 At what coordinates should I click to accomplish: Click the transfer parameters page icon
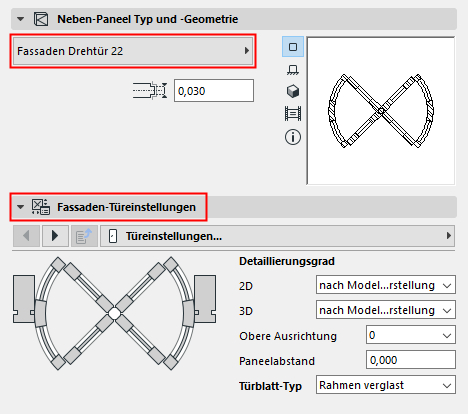pyautogui.click(x=84, y=236)
